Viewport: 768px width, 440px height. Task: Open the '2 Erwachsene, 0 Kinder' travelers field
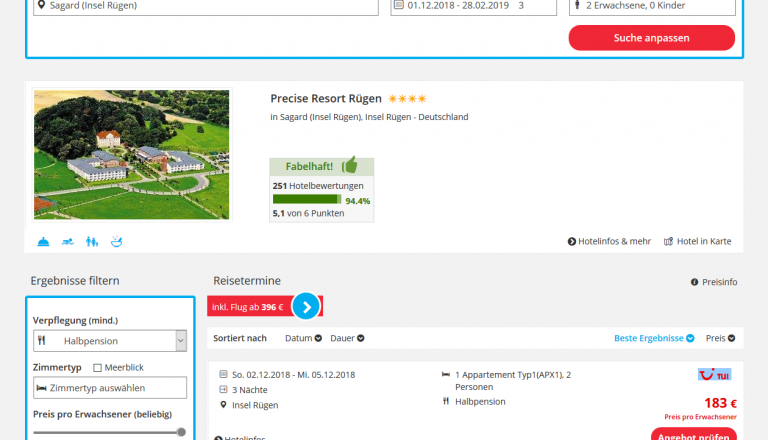[x=652, y=6]
